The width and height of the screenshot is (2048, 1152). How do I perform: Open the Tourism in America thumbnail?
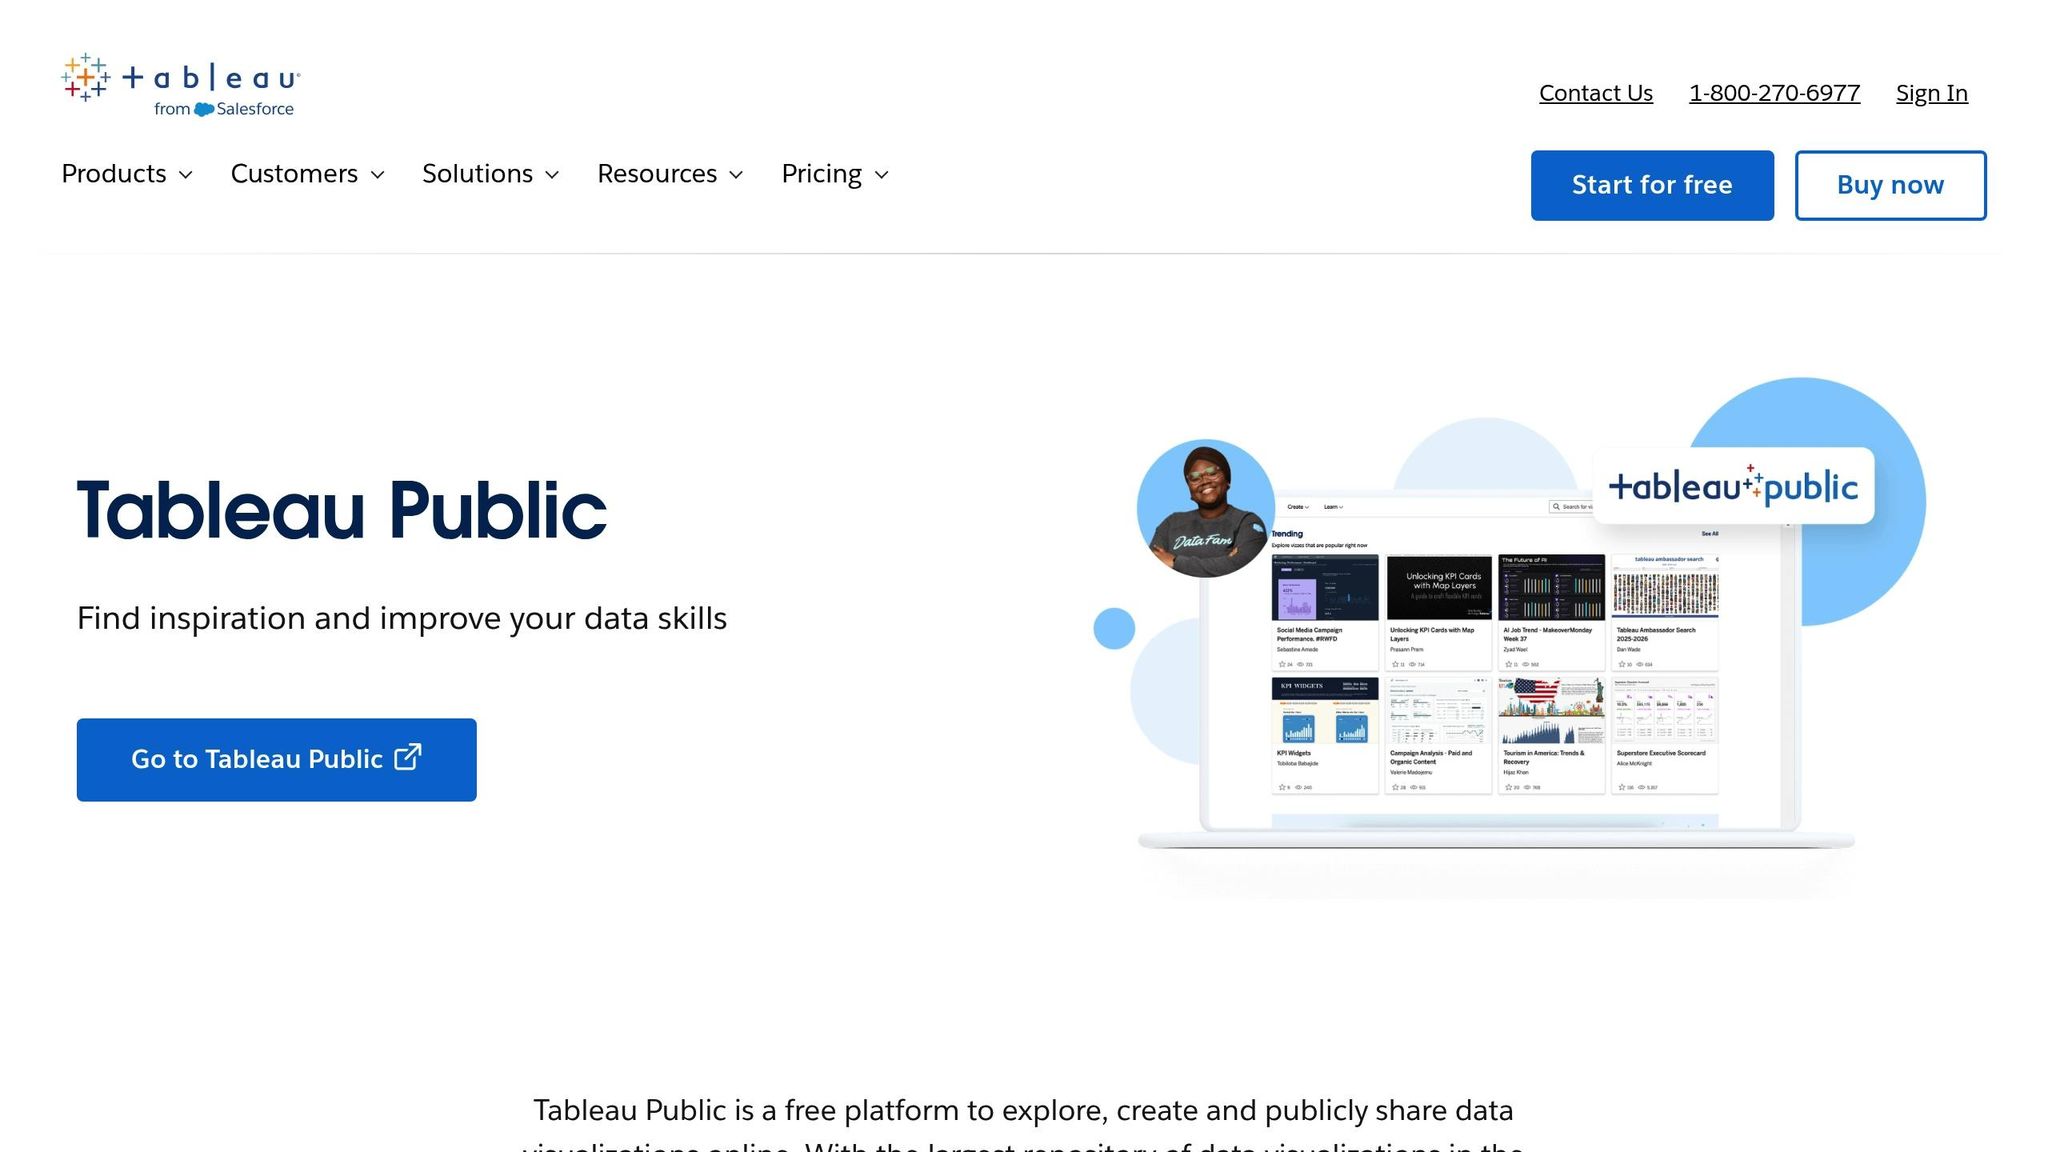pos(1552,711)
